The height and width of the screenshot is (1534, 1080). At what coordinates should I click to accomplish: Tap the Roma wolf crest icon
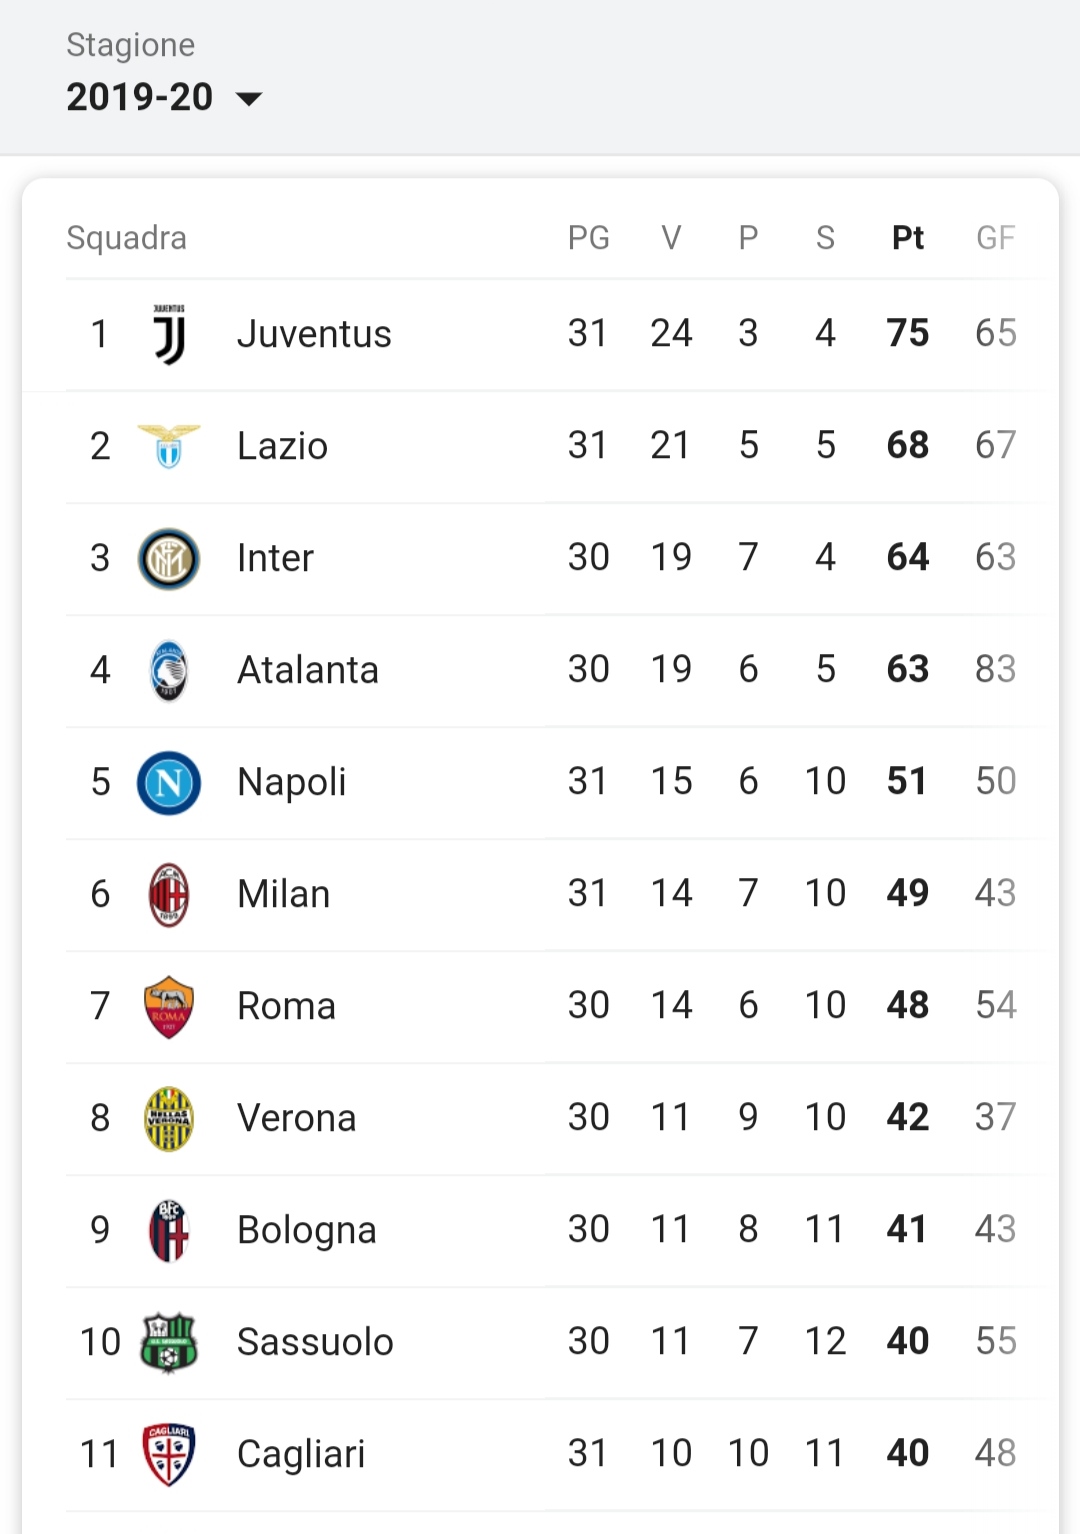169,1006
